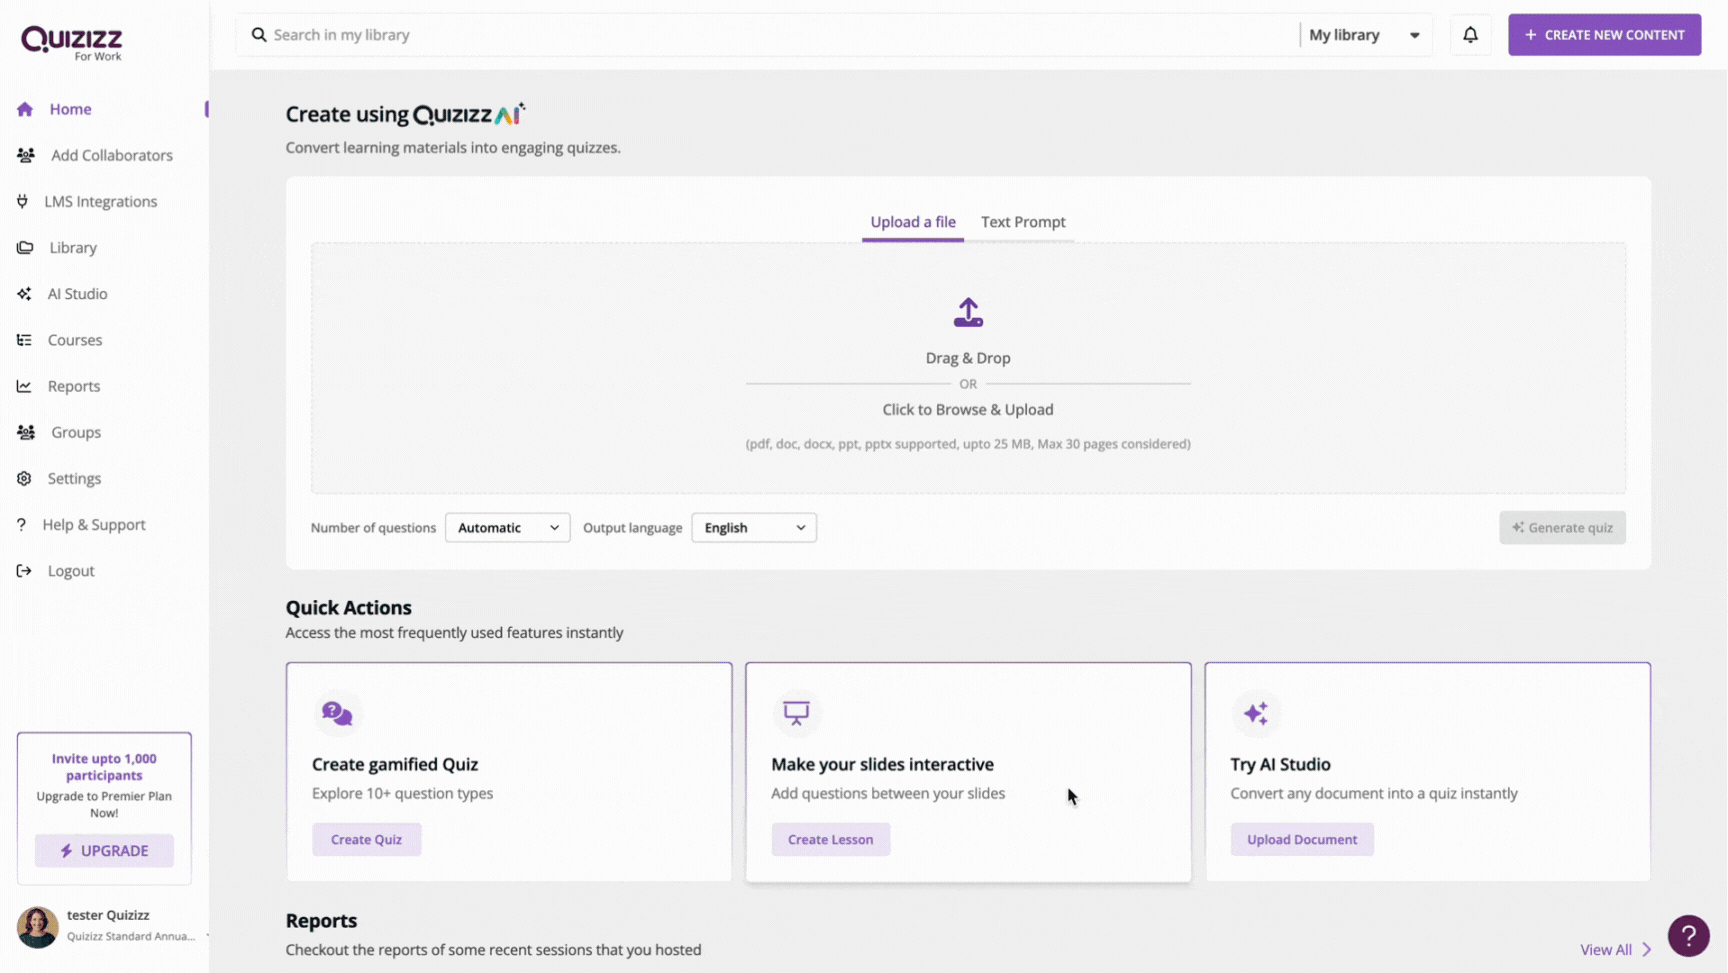The height and width of the screenshot is (973, 1728).
Task: Expand the user account menu arrow
Action: [x=207, y=936]
